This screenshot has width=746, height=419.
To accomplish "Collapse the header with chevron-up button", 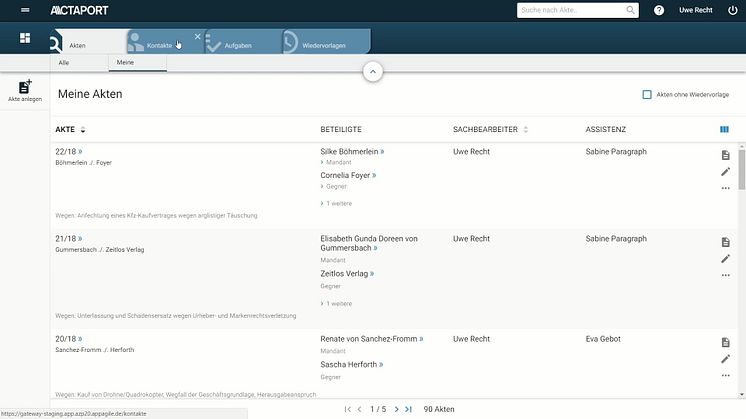I will click(373, 72).
